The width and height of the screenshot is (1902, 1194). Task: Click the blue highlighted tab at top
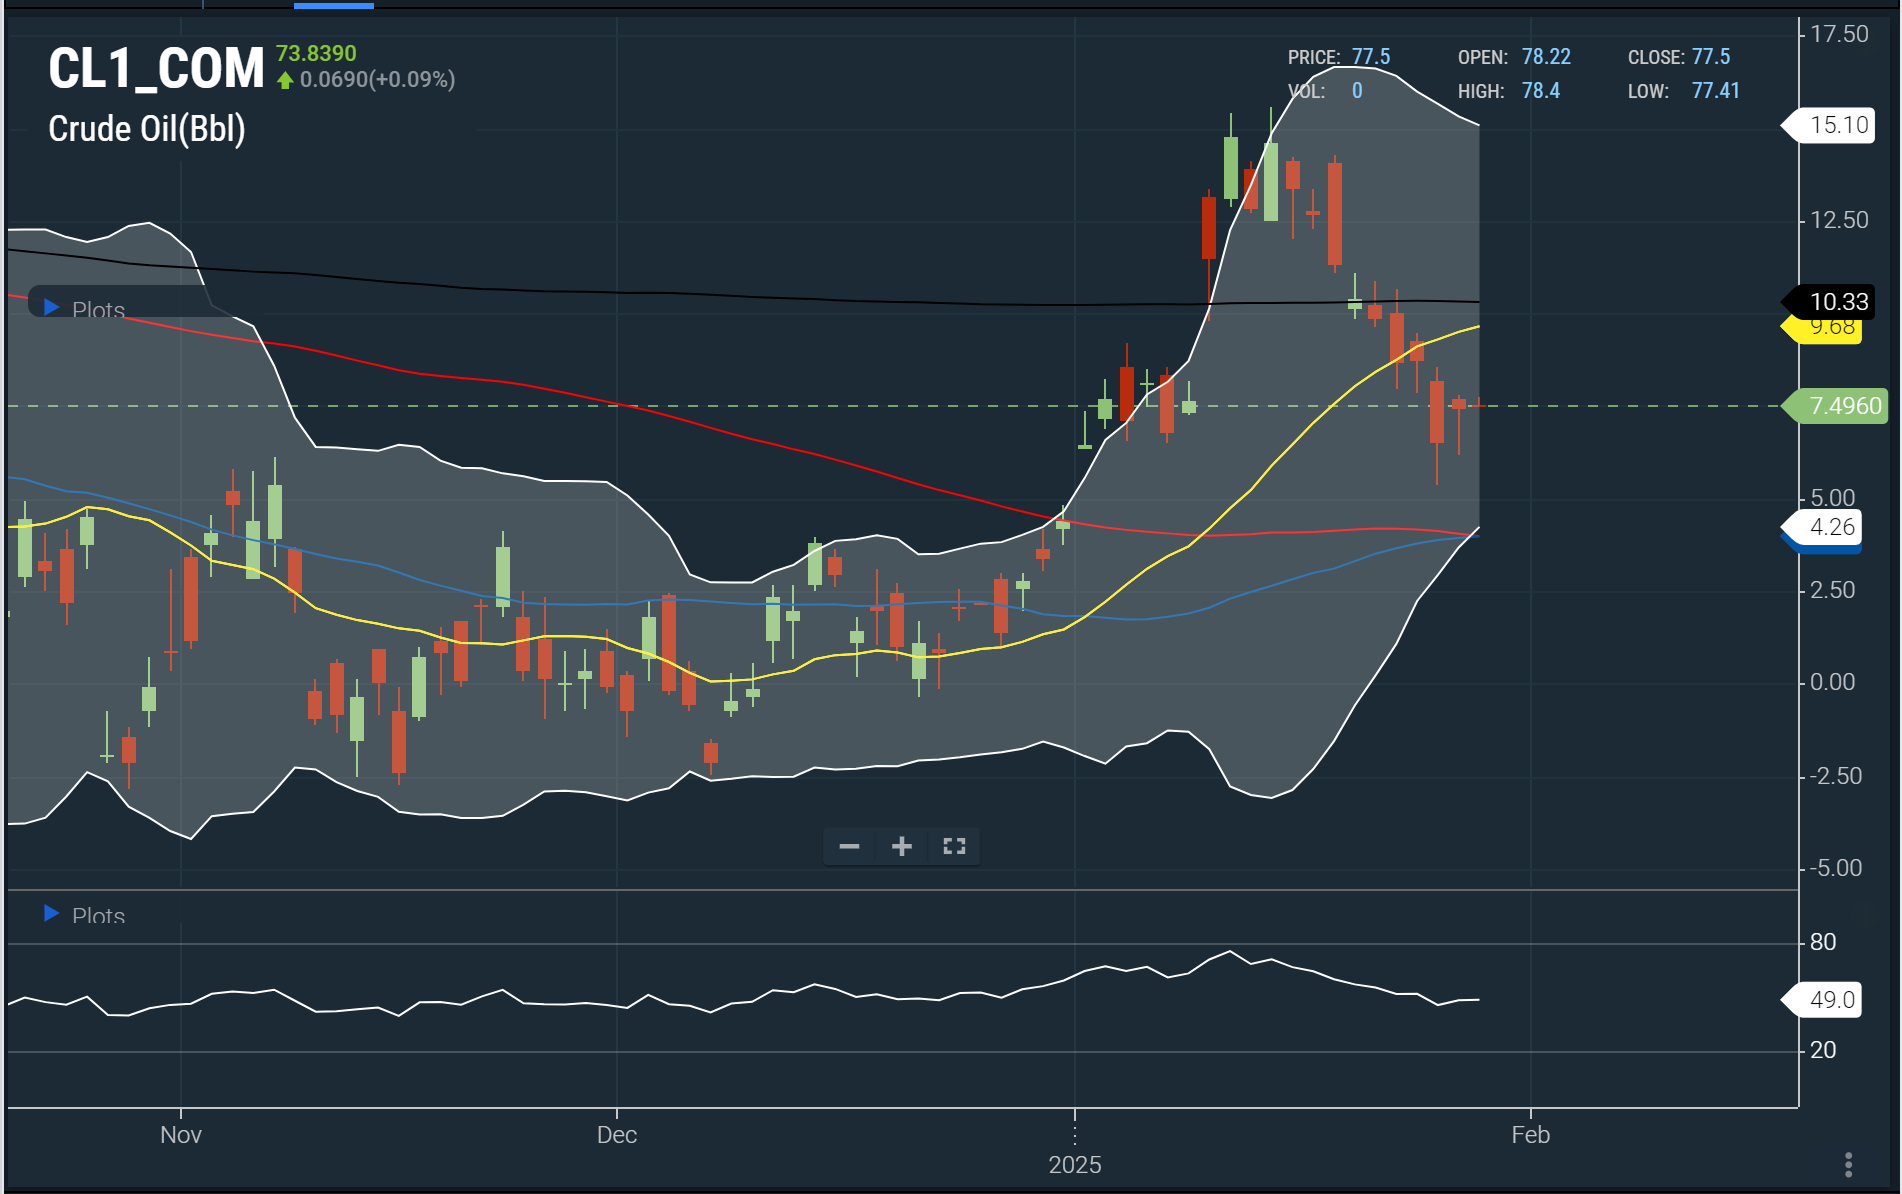point(333,5)
